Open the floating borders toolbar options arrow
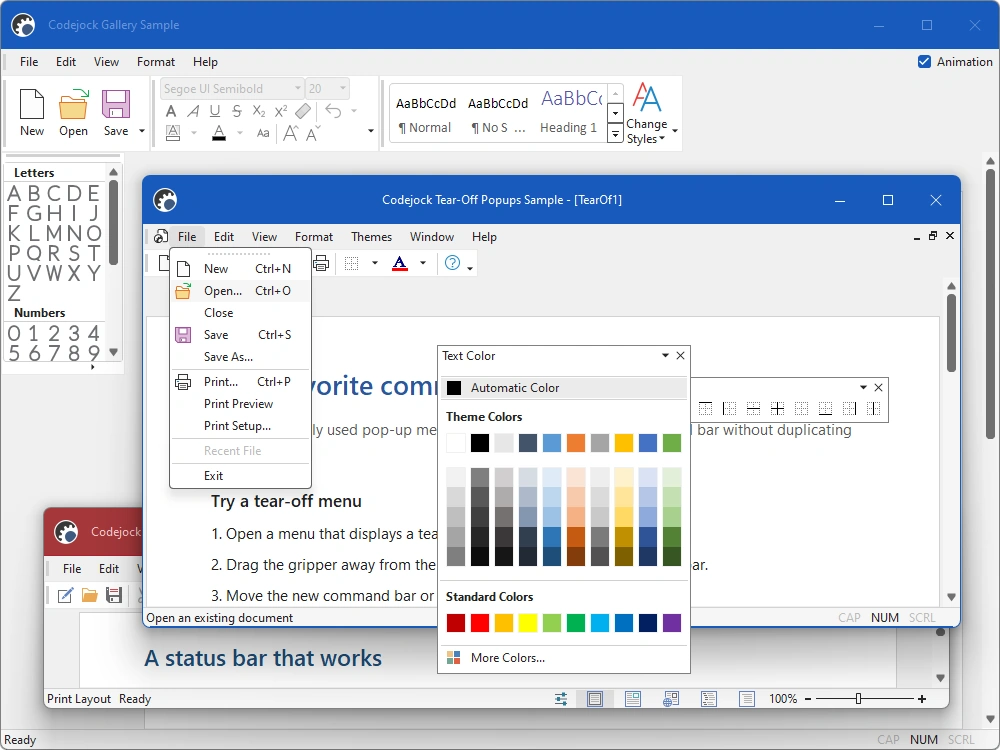Viewport: 1000px width, 750px height. click(863, 387)
